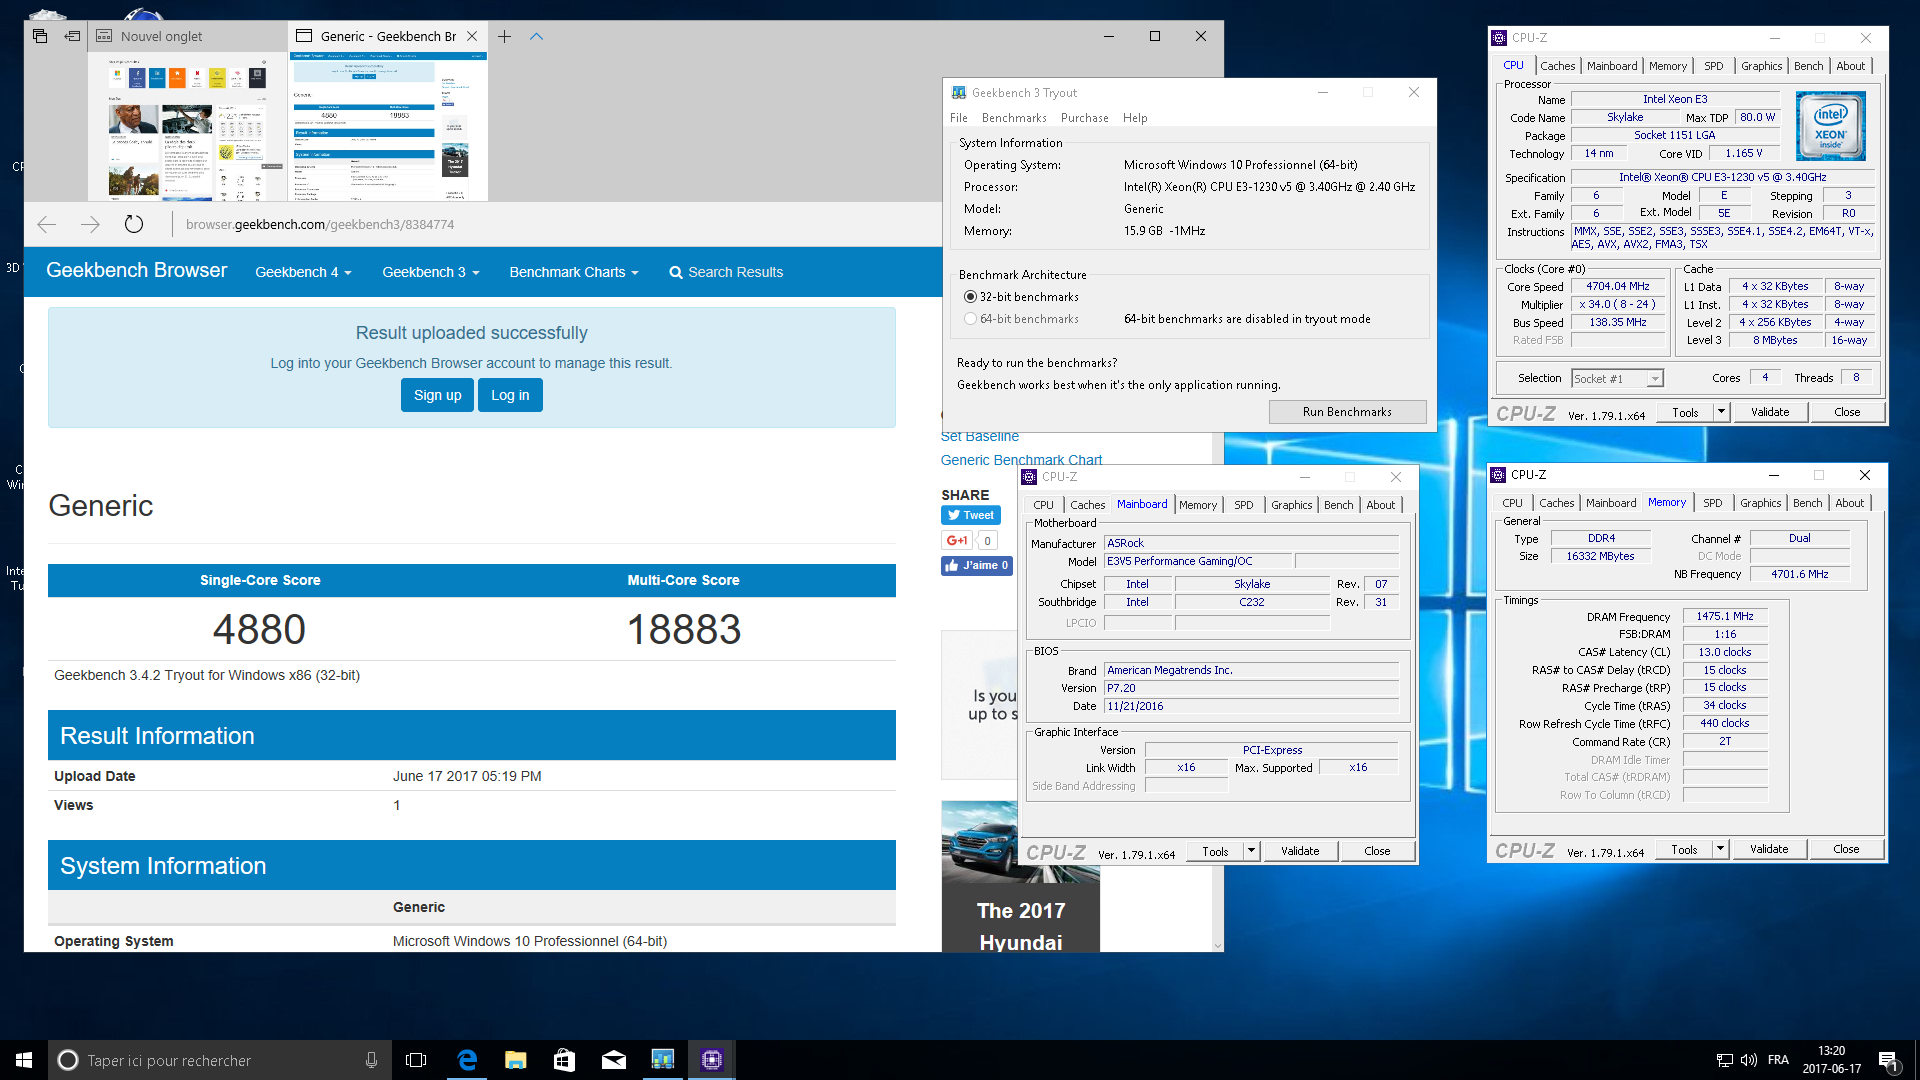Open the Generic Benchmark Chart link
Image resolution: width=1920 pixels, height=1080 pixels.
(1021, 460)
